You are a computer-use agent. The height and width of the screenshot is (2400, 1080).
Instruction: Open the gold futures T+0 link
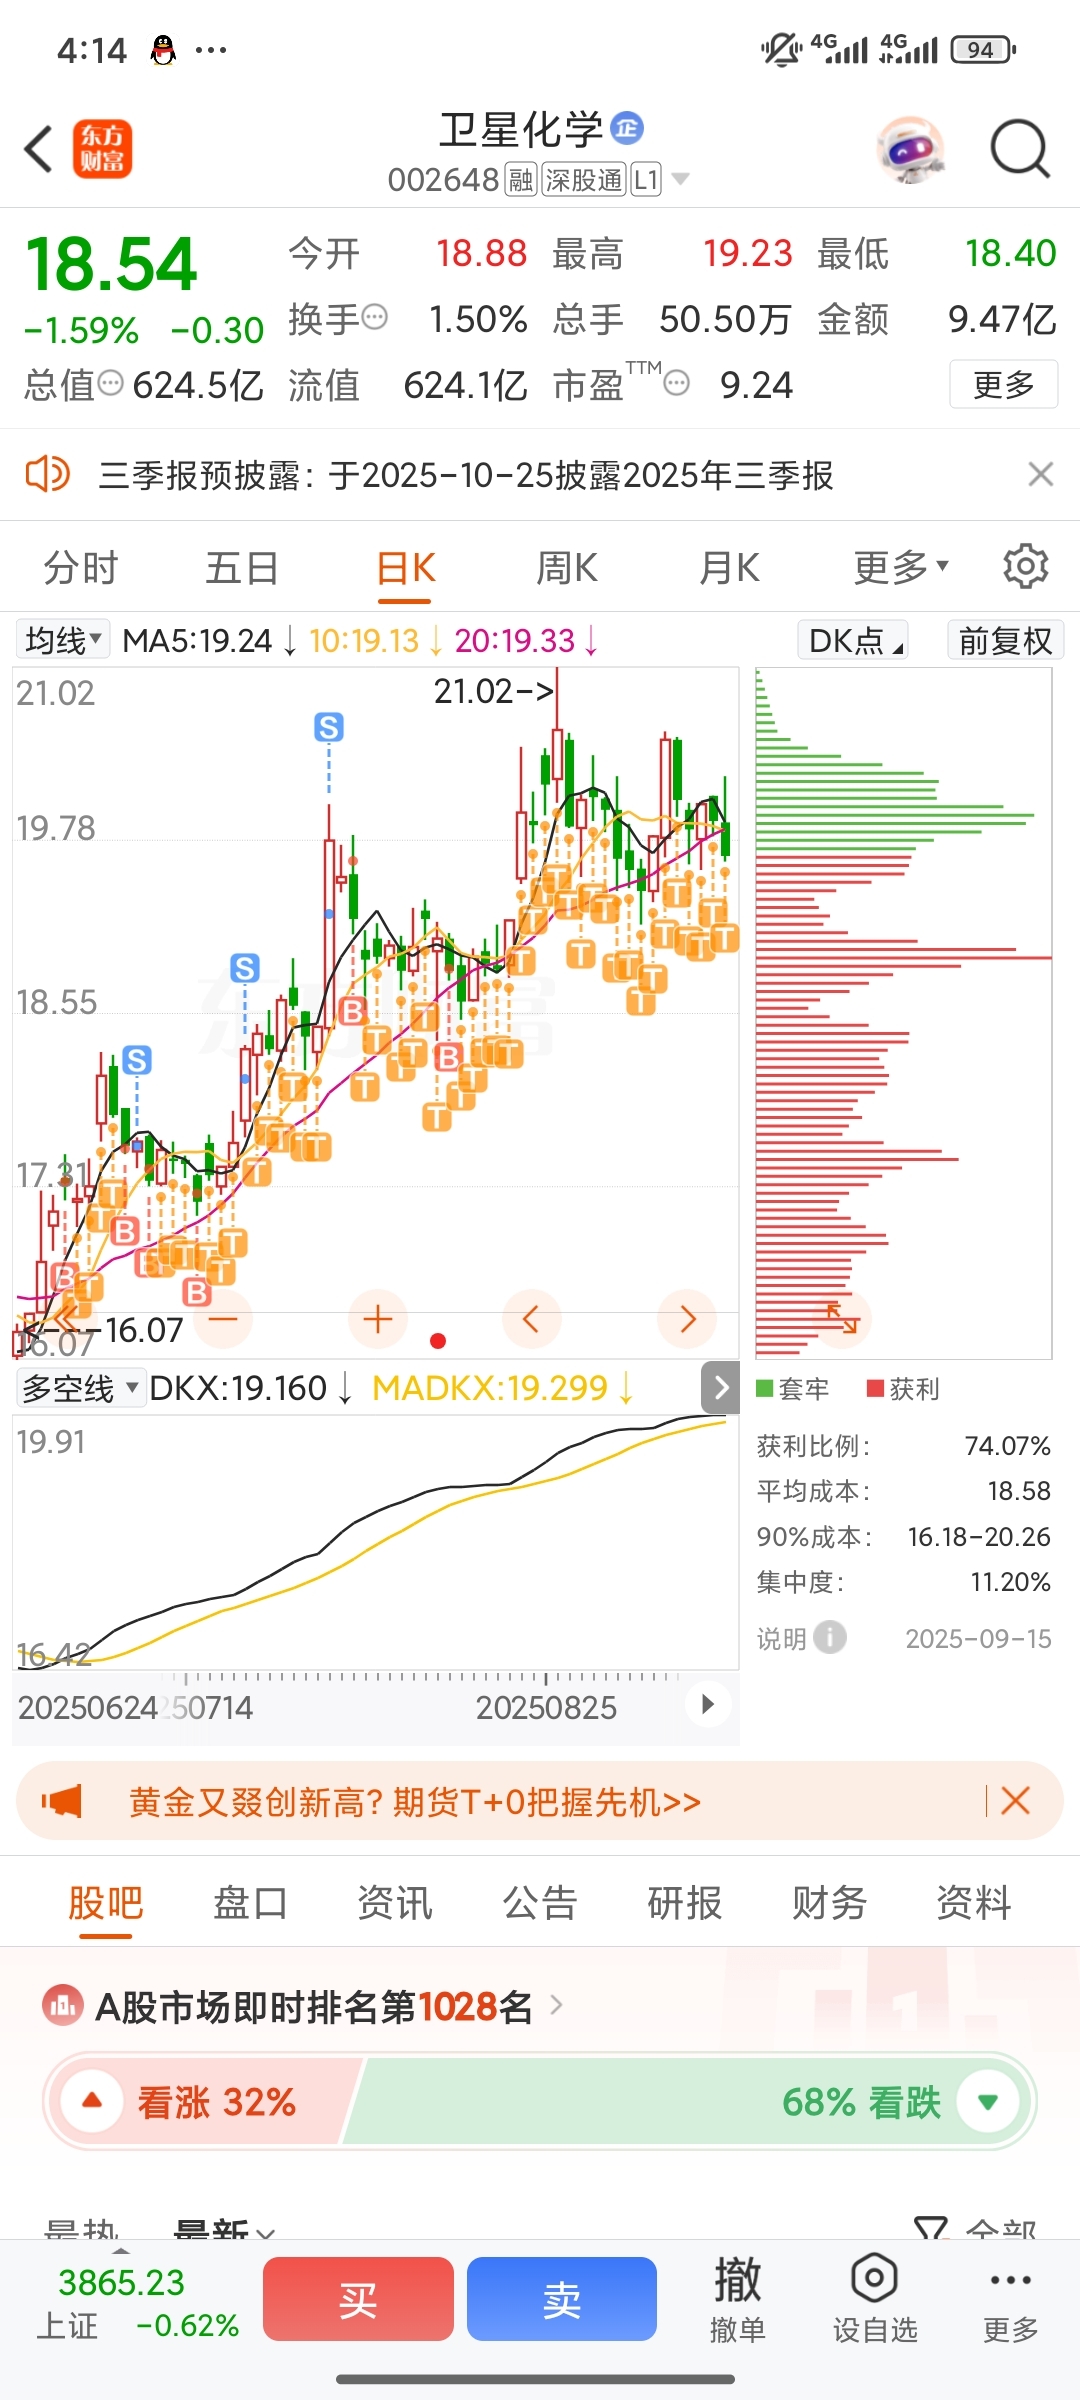pyautogui.click(x=415, y=1801)
